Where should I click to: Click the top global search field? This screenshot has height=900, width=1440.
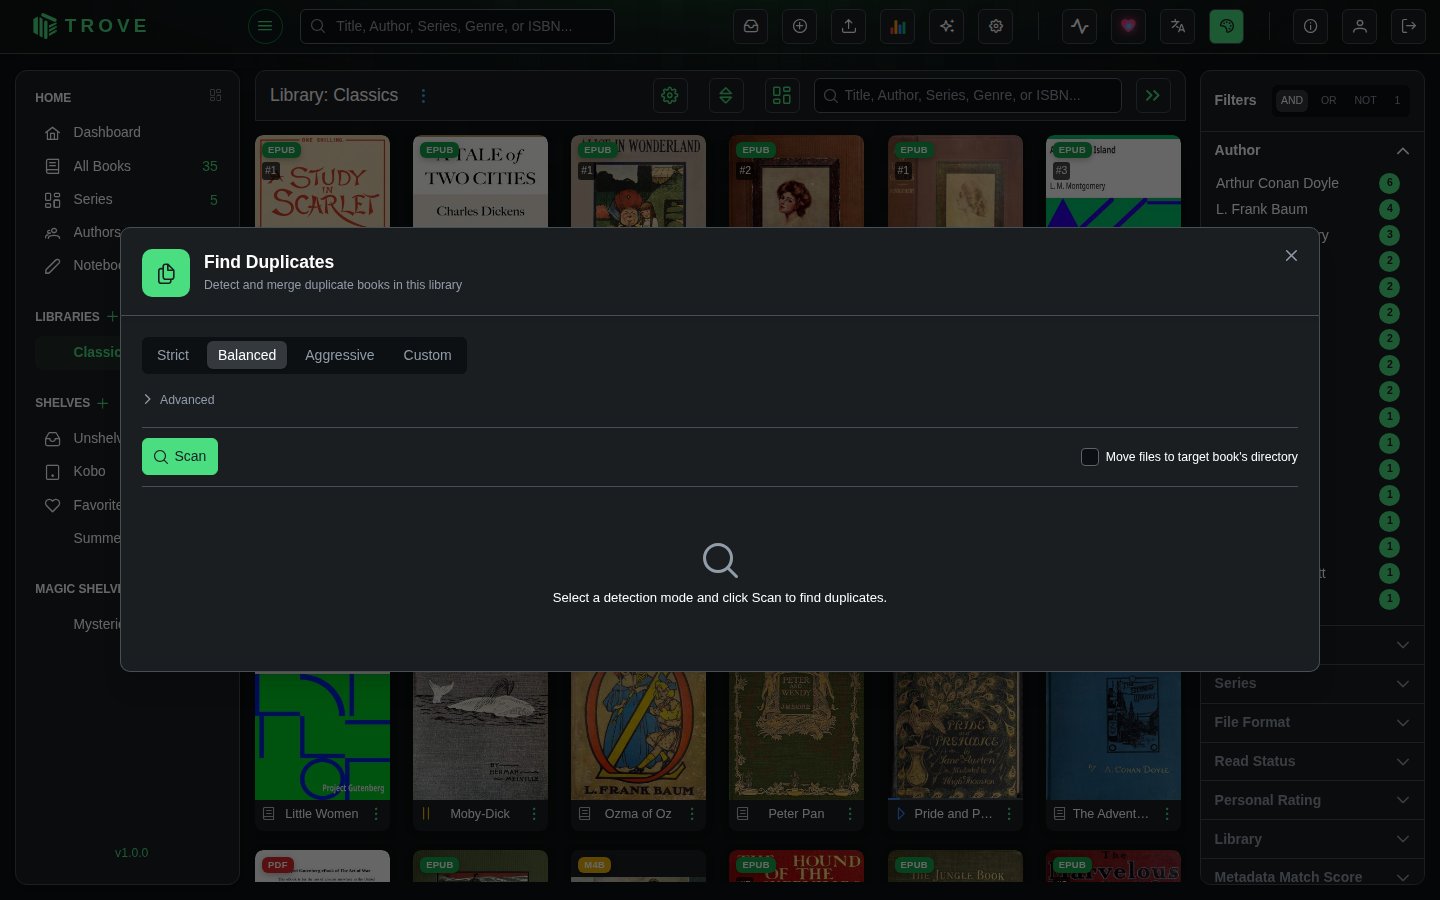click(457, 26)
